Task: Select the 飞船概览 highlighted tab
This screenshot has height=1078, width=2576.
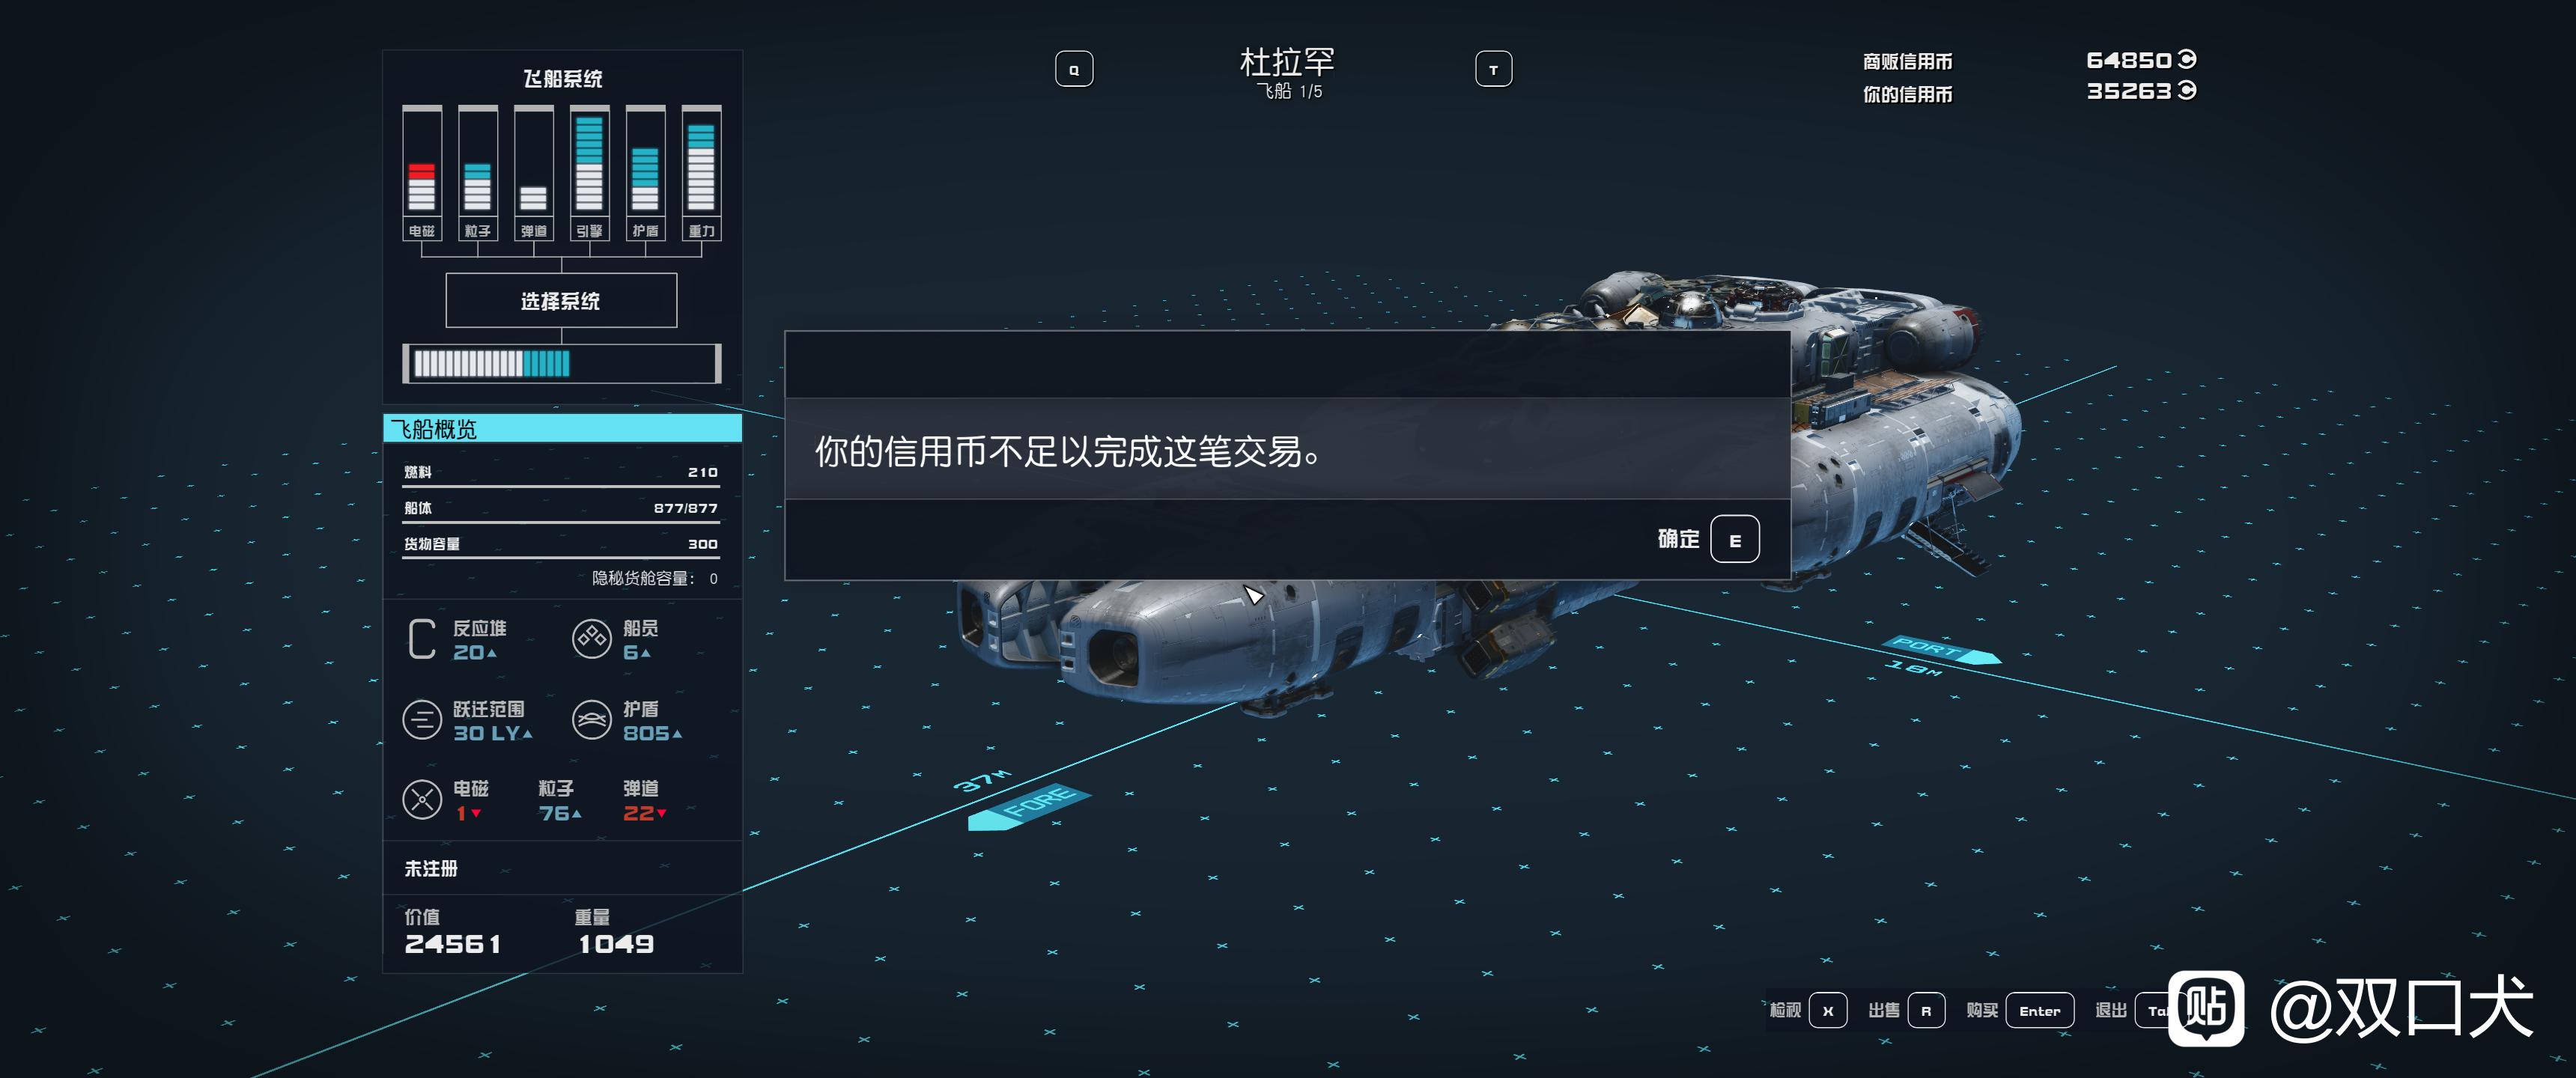Action: point(562,429)
